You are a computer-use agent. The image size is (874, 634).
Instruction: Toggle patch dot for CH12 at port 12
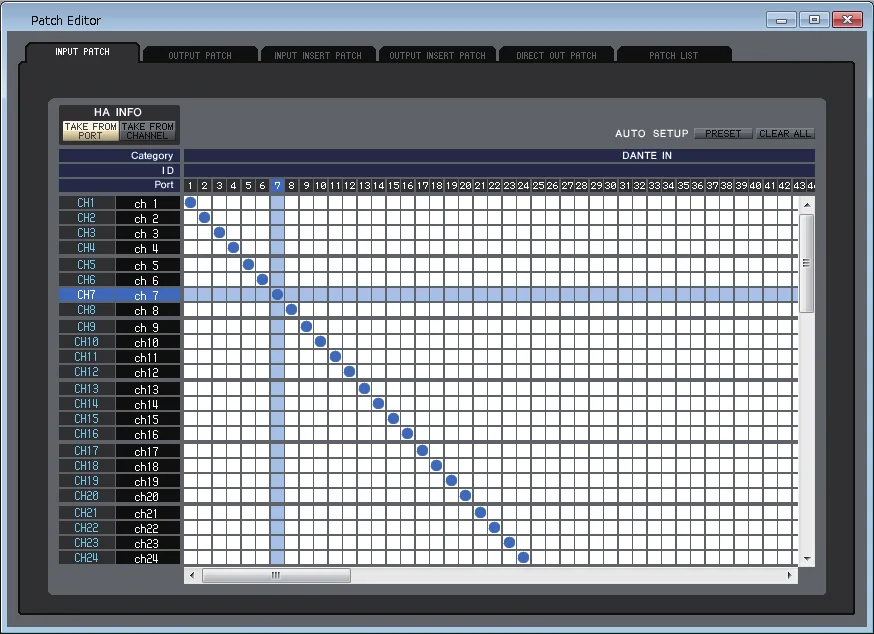[349, 371]
